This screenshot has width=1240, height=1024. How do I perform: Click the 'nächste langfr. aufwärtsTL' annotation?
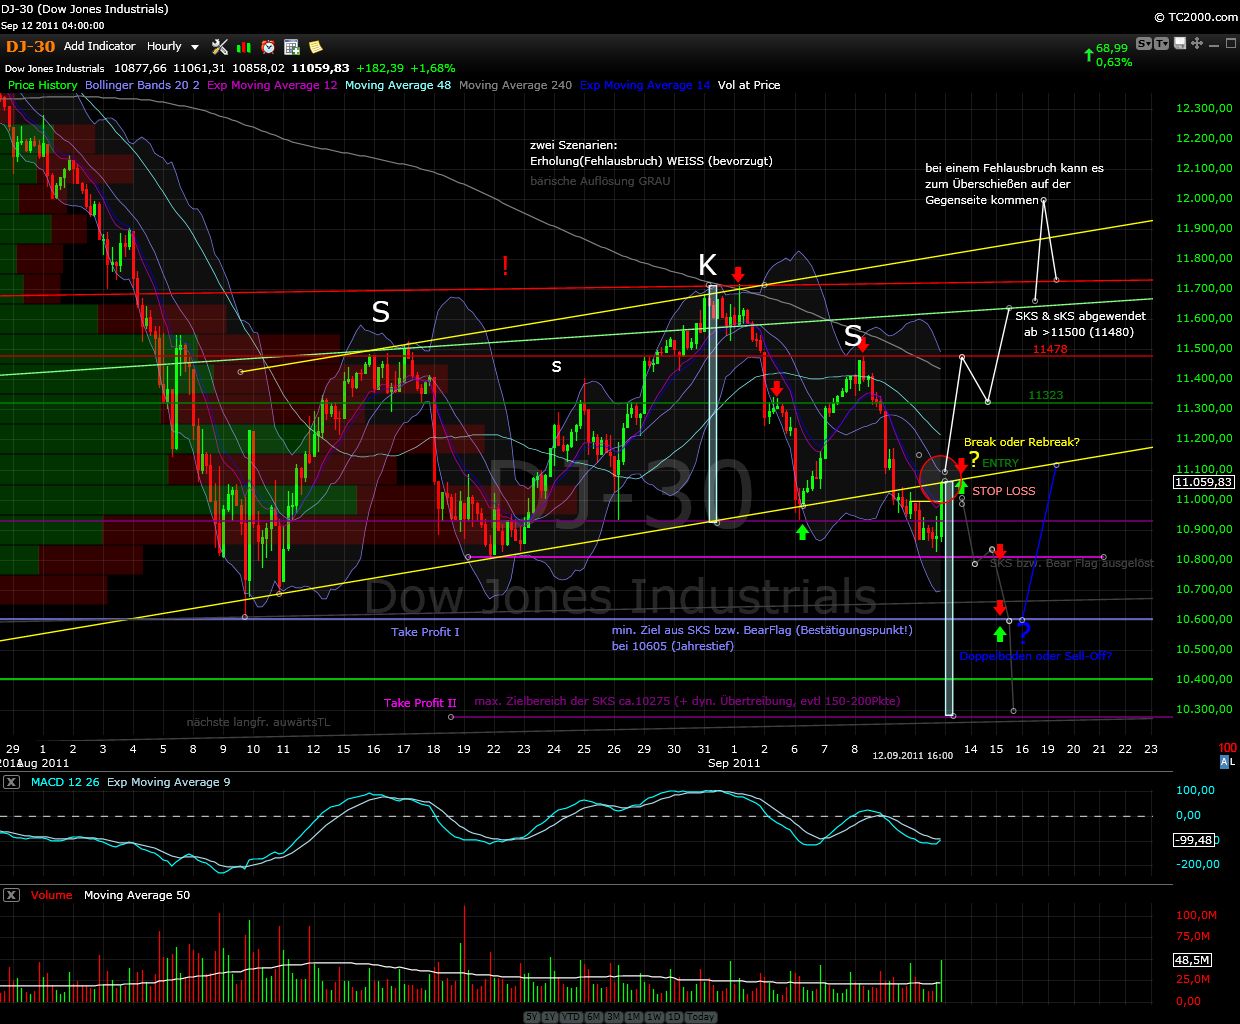[258, 722]
